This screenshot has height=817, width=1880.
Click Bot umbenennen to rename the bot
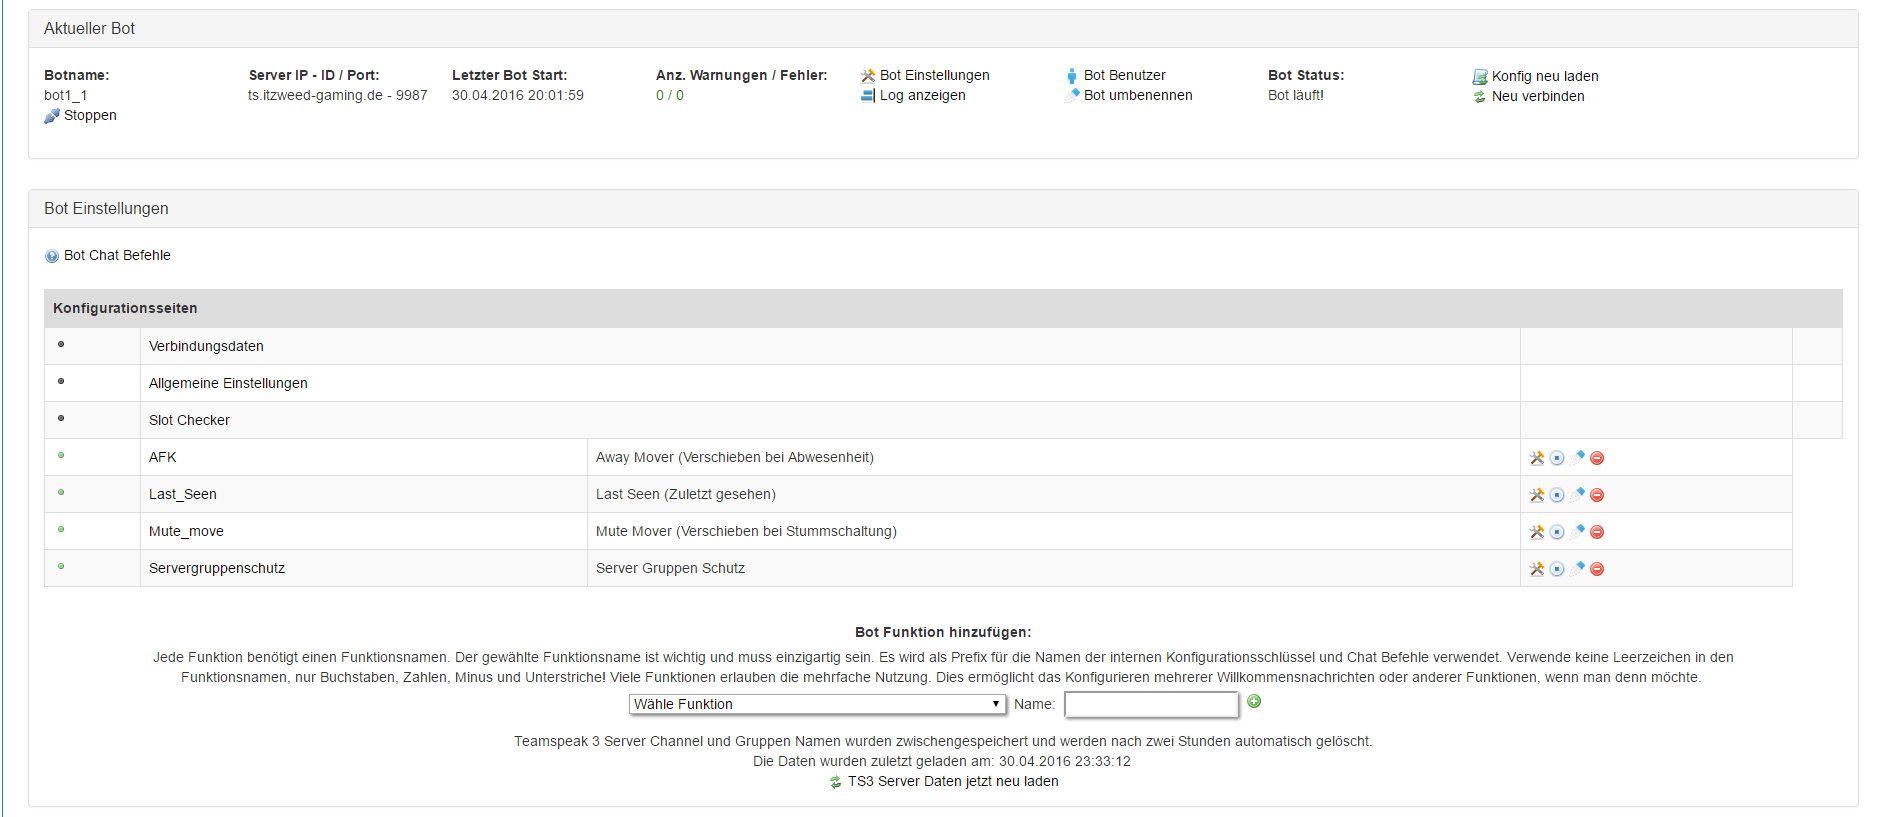pyautogui.click(x=1137, y=95)
